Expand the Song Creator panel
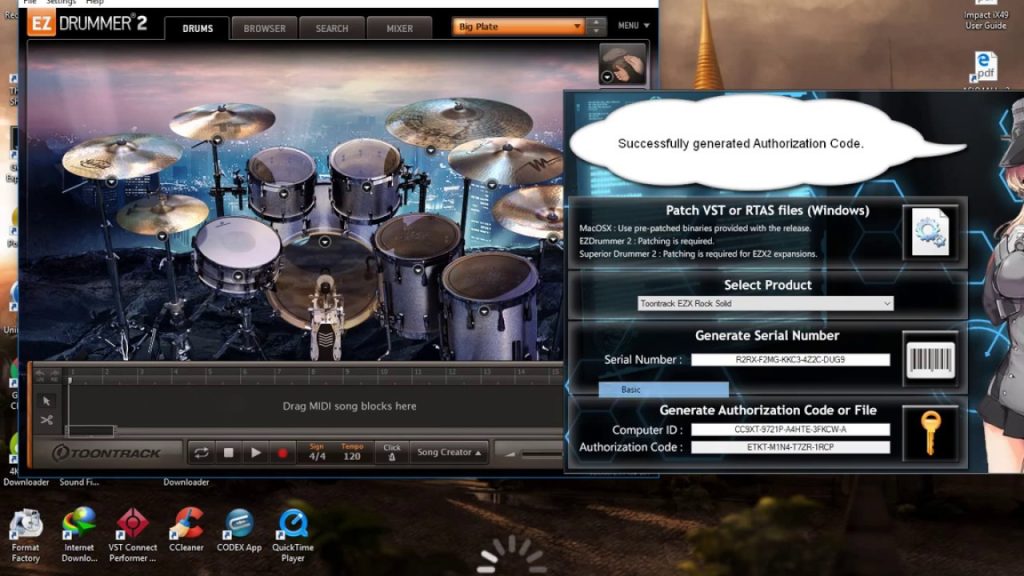This screenshot has height=576, width=1024. pos(449,452)
